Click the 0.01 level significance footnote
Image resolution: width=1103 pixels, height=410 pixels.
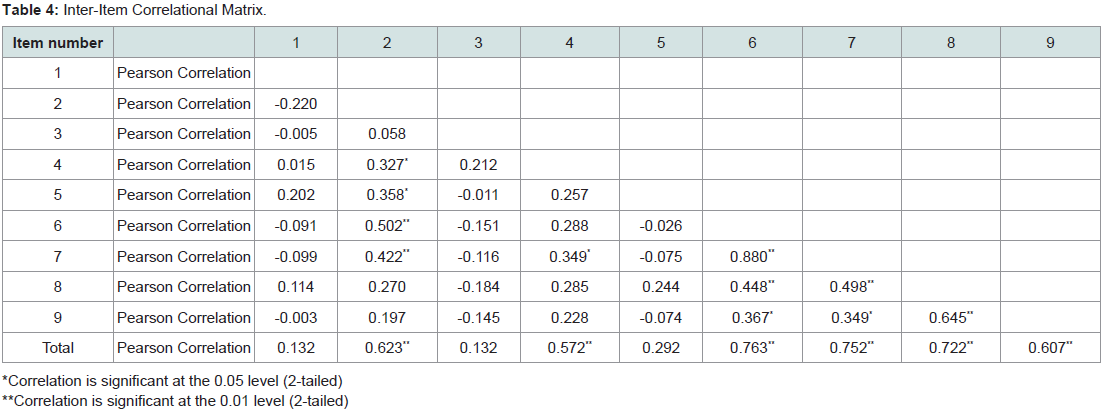[175, 401]
